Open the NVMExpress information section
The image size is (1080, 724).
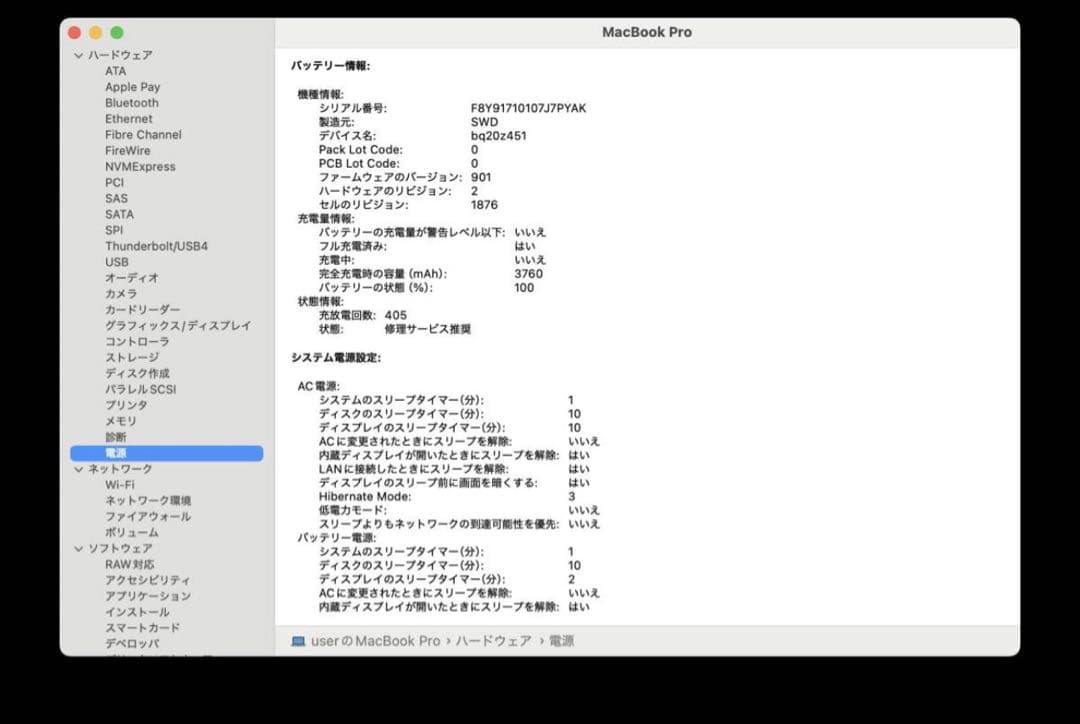[140, 166]
